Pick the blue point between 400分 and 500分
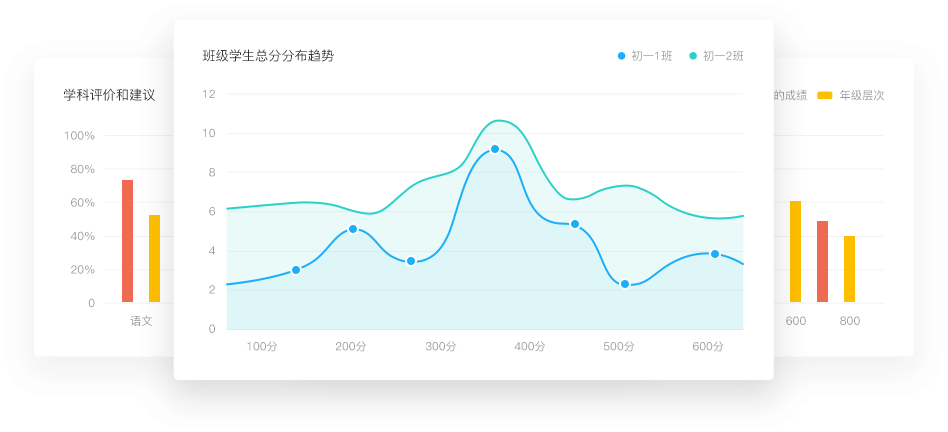This screenshot has height=432, width=948. click(575, 224)
